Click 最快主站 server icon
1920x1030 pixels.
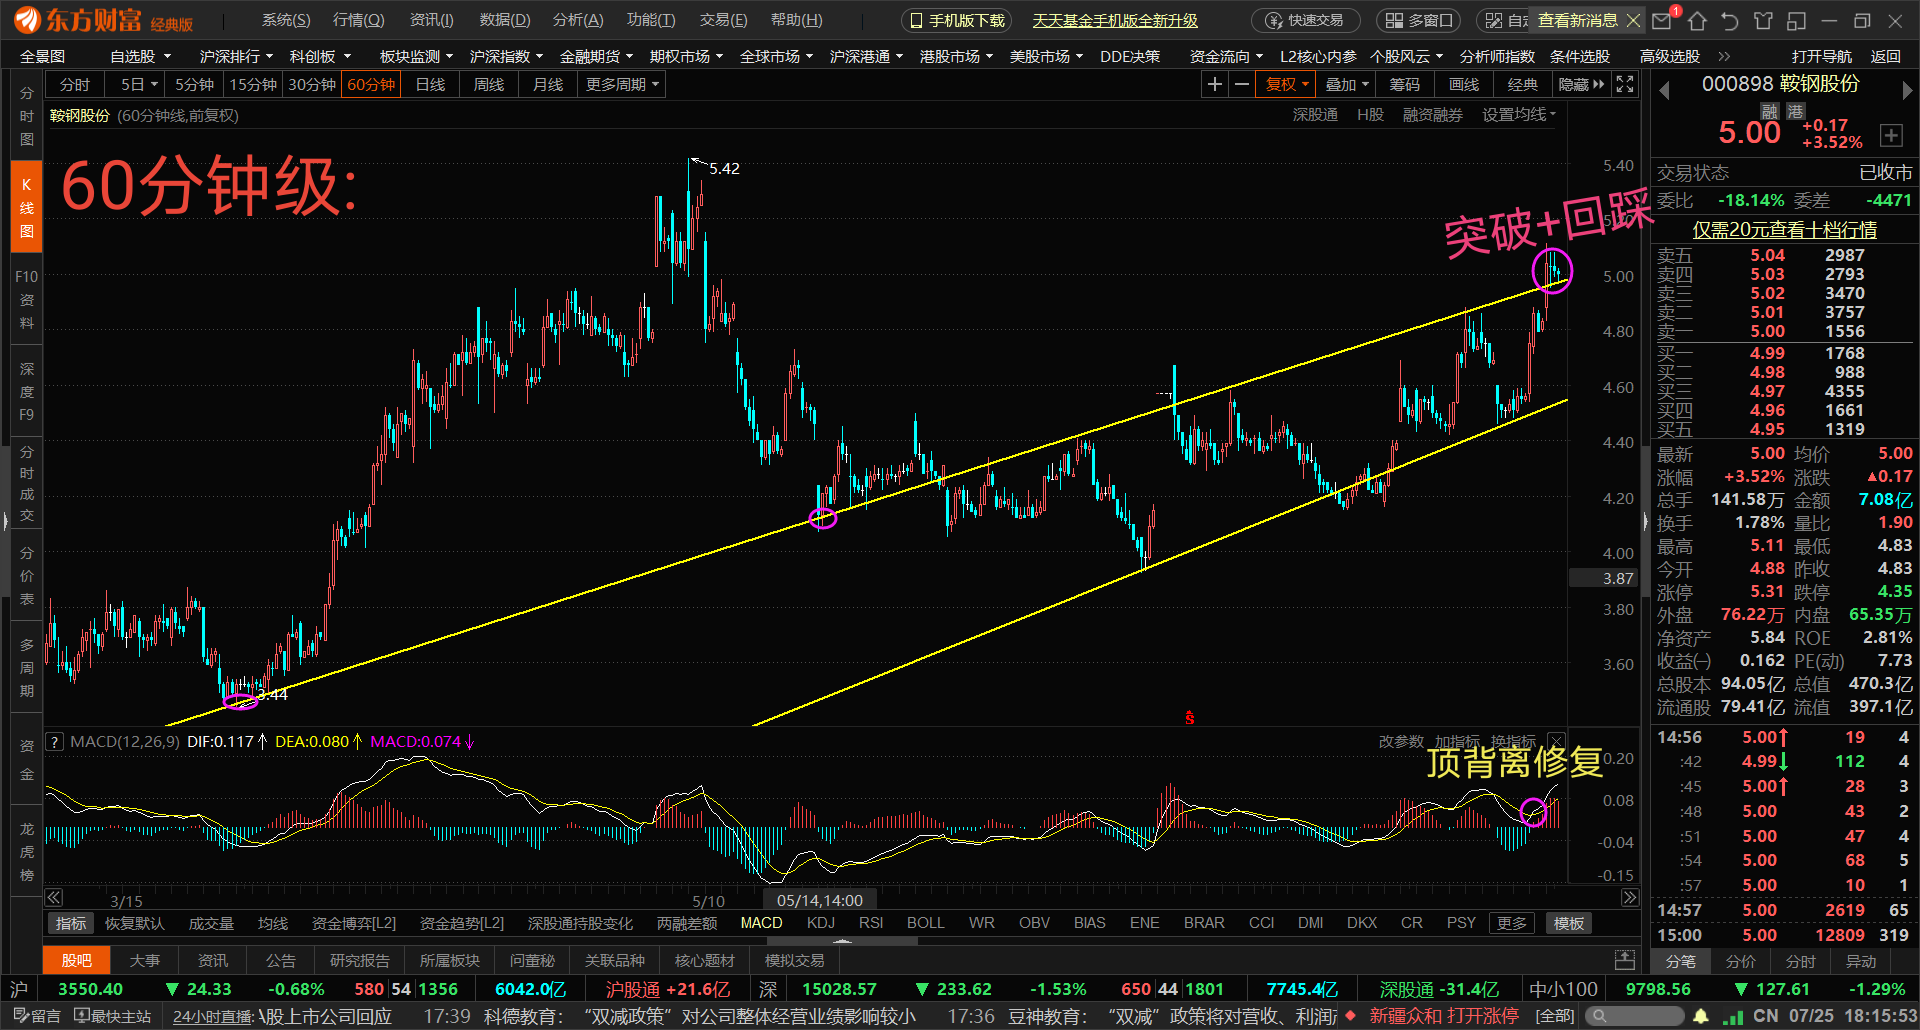(113, 1016)
